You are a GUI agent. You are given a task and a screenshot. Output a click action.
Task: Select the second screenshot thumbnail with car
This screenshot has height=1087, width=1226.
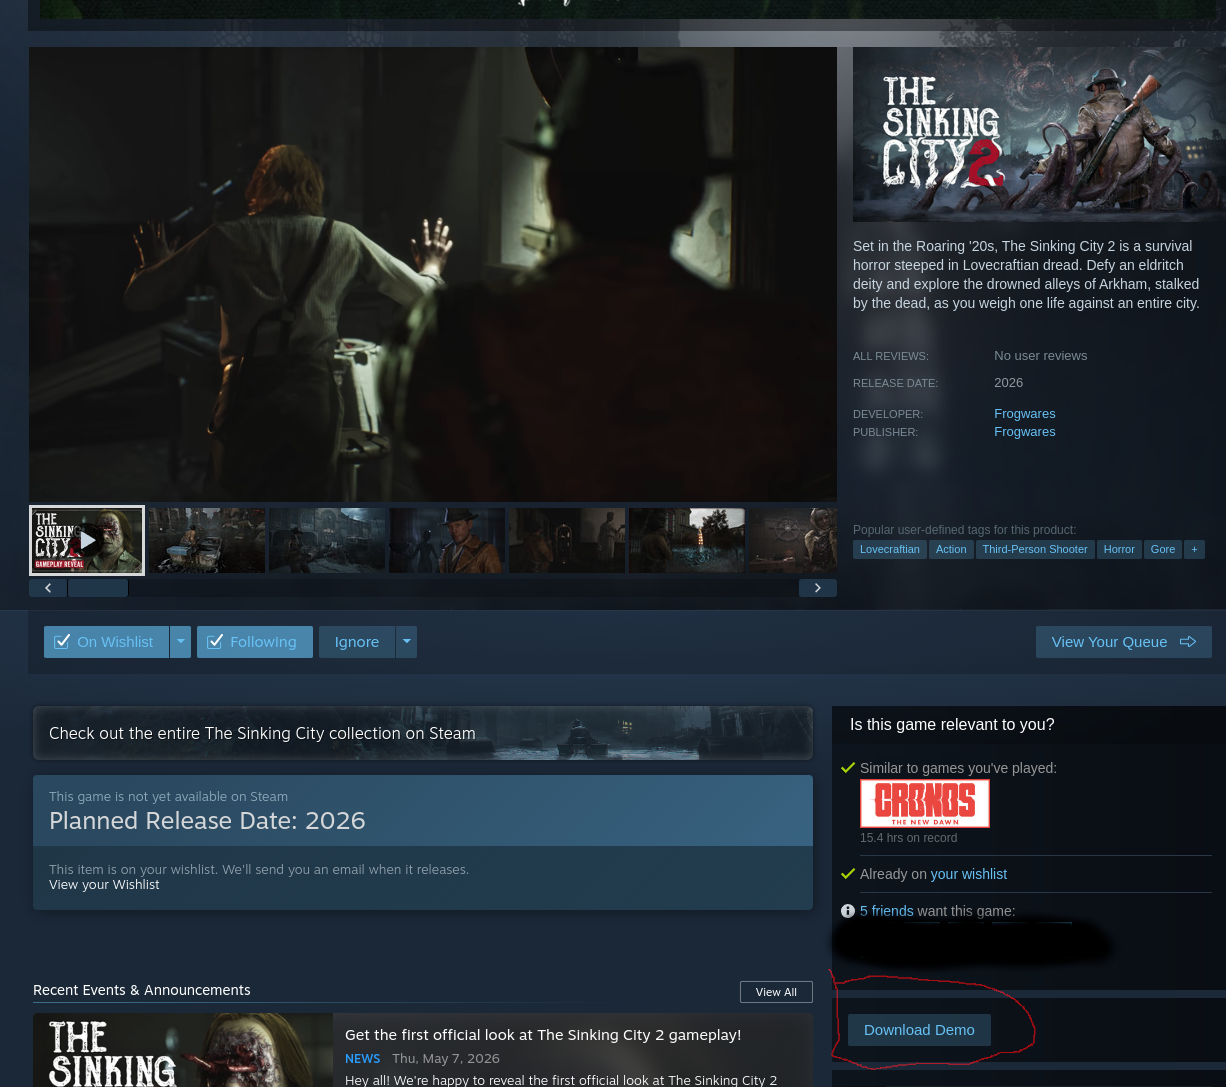pos(207,540)
